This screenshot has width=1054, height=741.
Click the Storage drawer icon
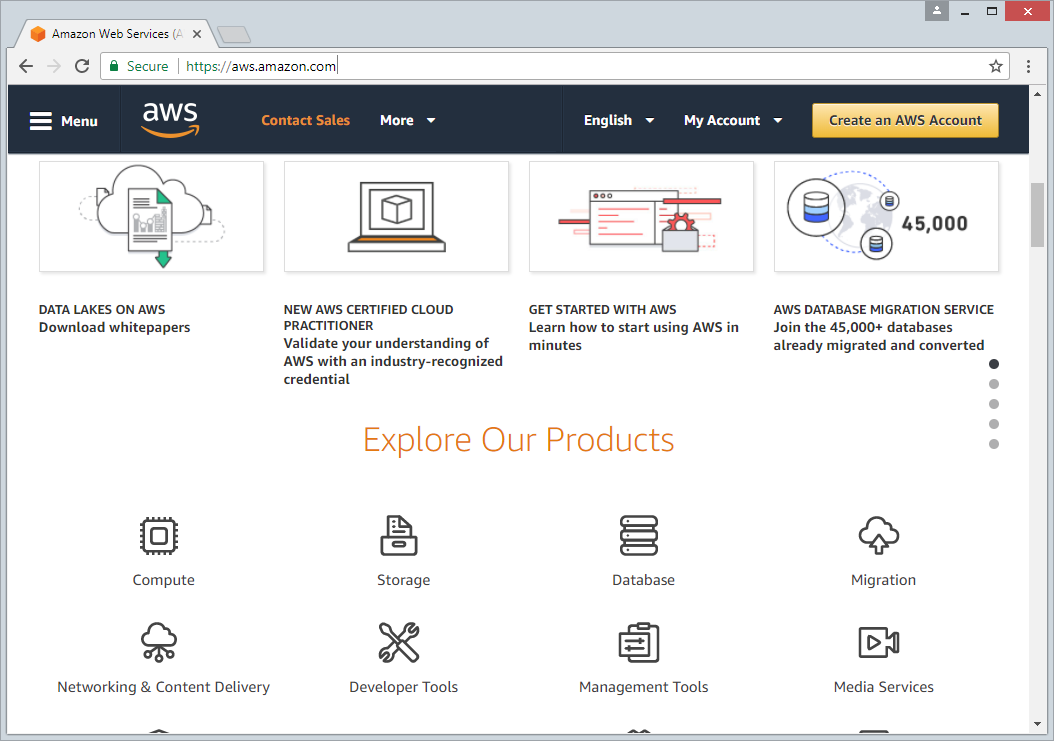click(399, 536)
